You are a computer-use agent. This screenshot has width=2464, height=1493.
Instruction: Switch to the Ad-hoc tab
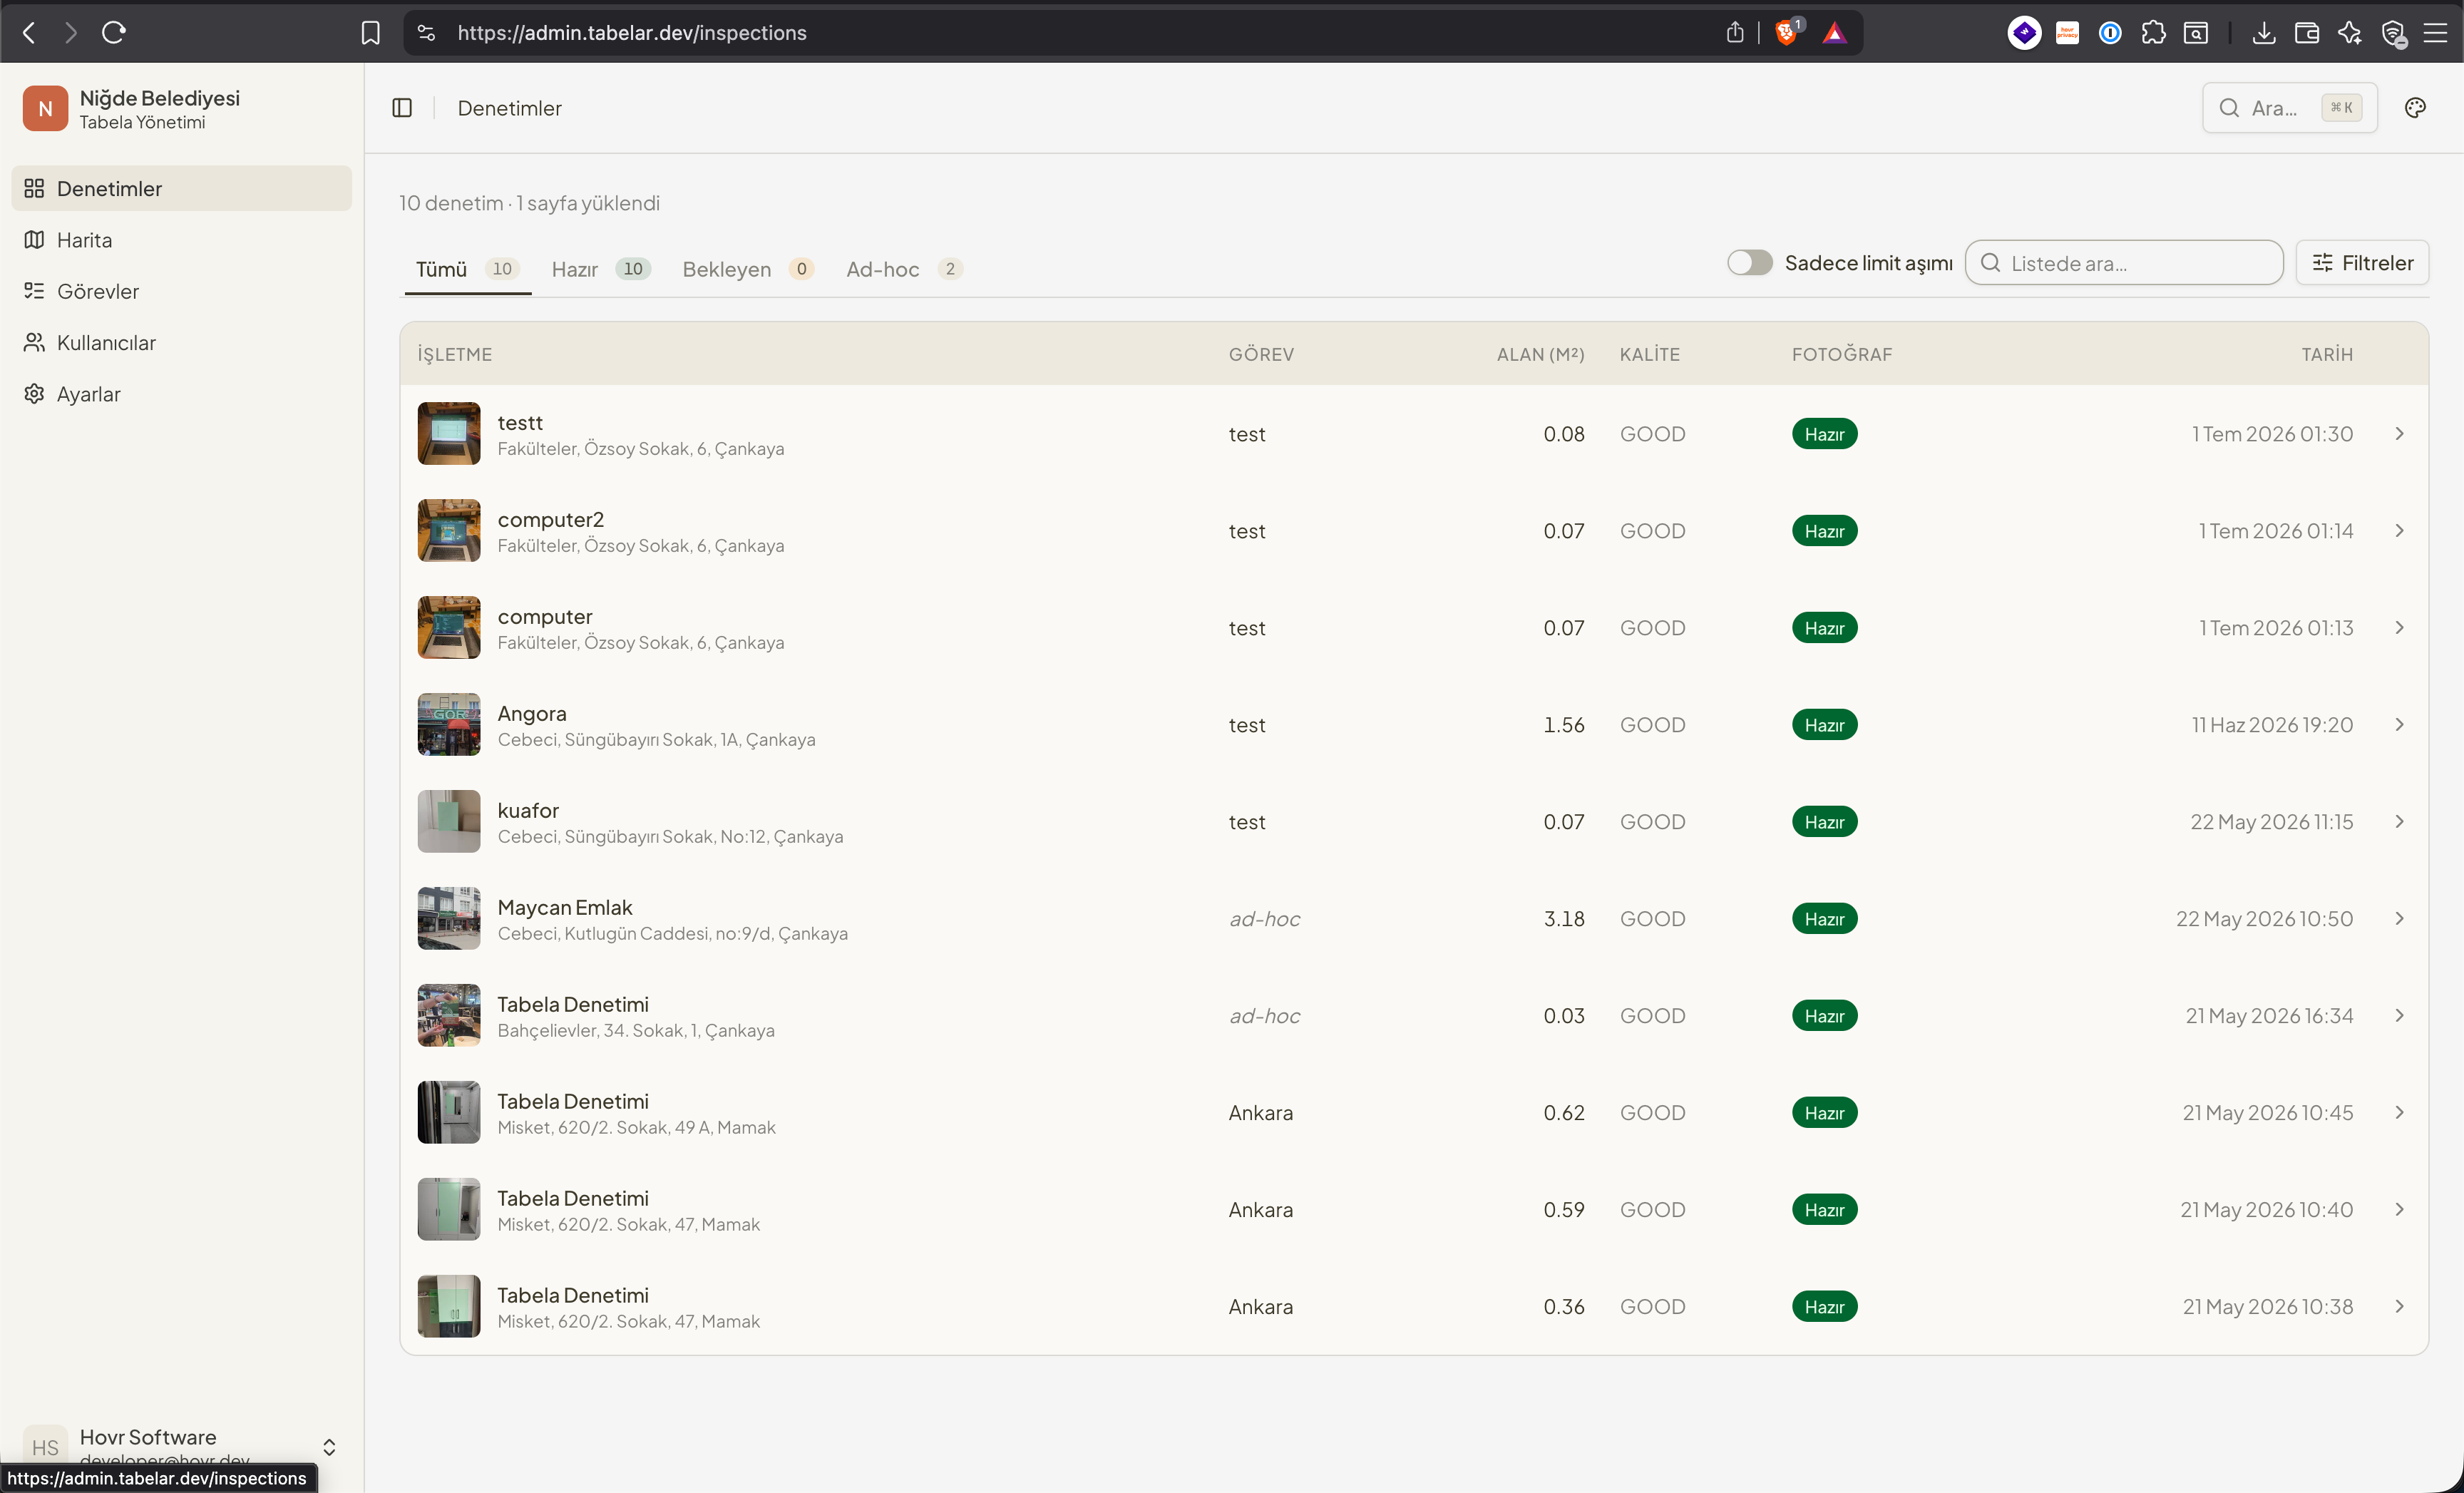click(904, 269)
